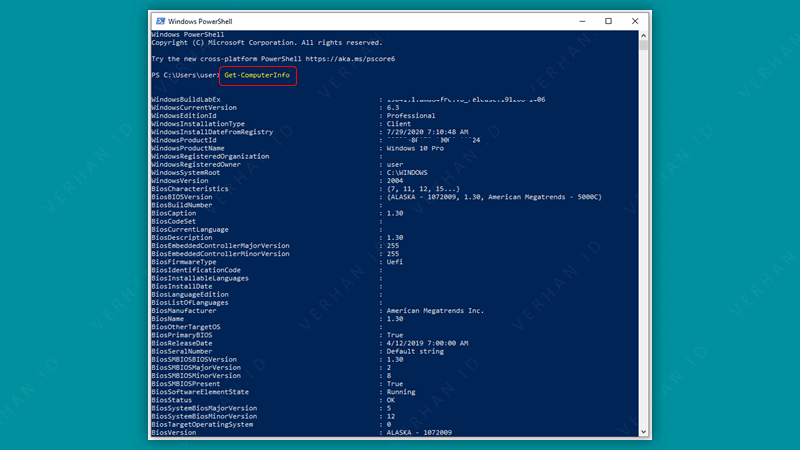The width and height of the screenshot is (800, 450).
Task: Click the BiosDescription label
Action: [x=182, y=238]
